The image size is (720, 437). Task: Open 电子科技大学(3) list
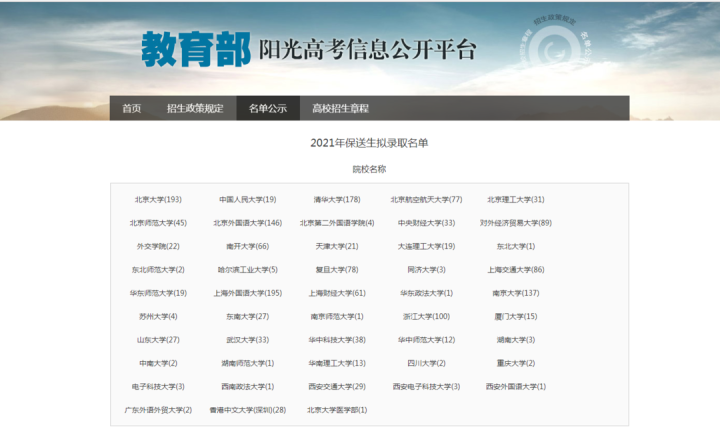(158, 387)
